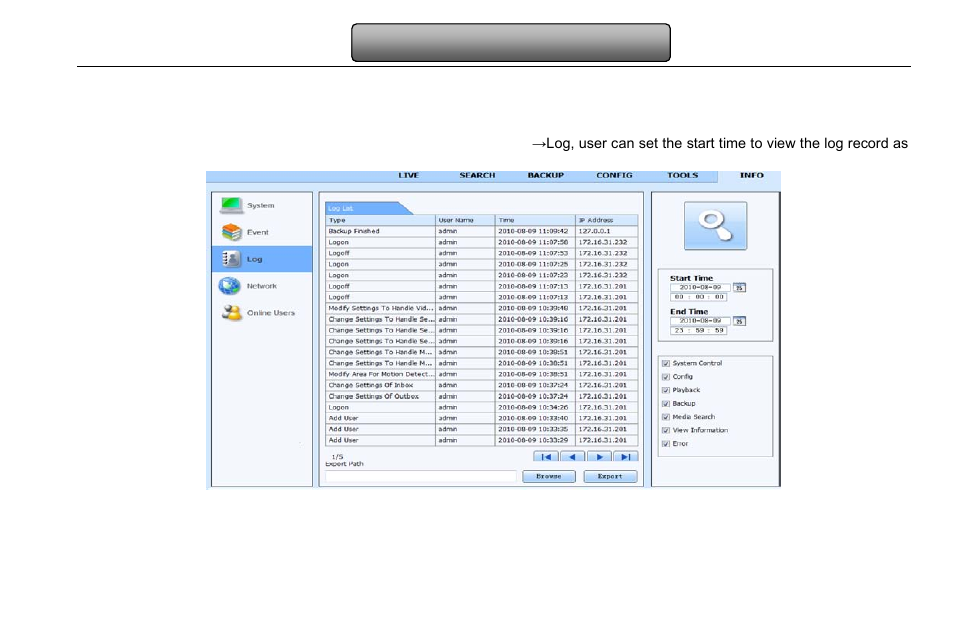
Task: Click the 2010-08-09 11:07:58 time cell
Action: [535, 242]
